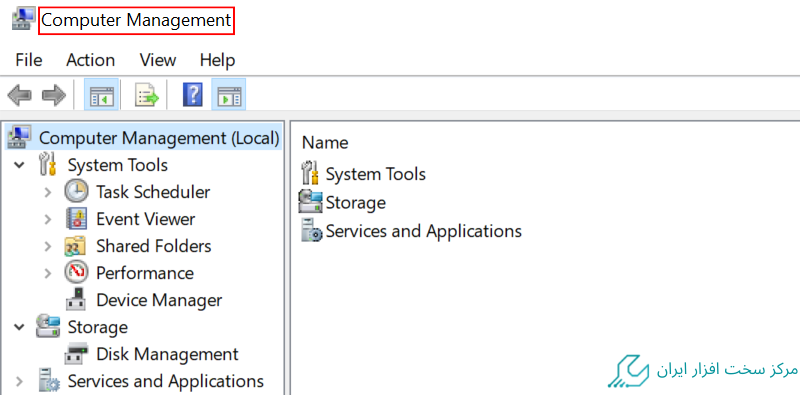Click the Disk Management drive icon
This screenshot has height=395, width=800.
[77, 354]
